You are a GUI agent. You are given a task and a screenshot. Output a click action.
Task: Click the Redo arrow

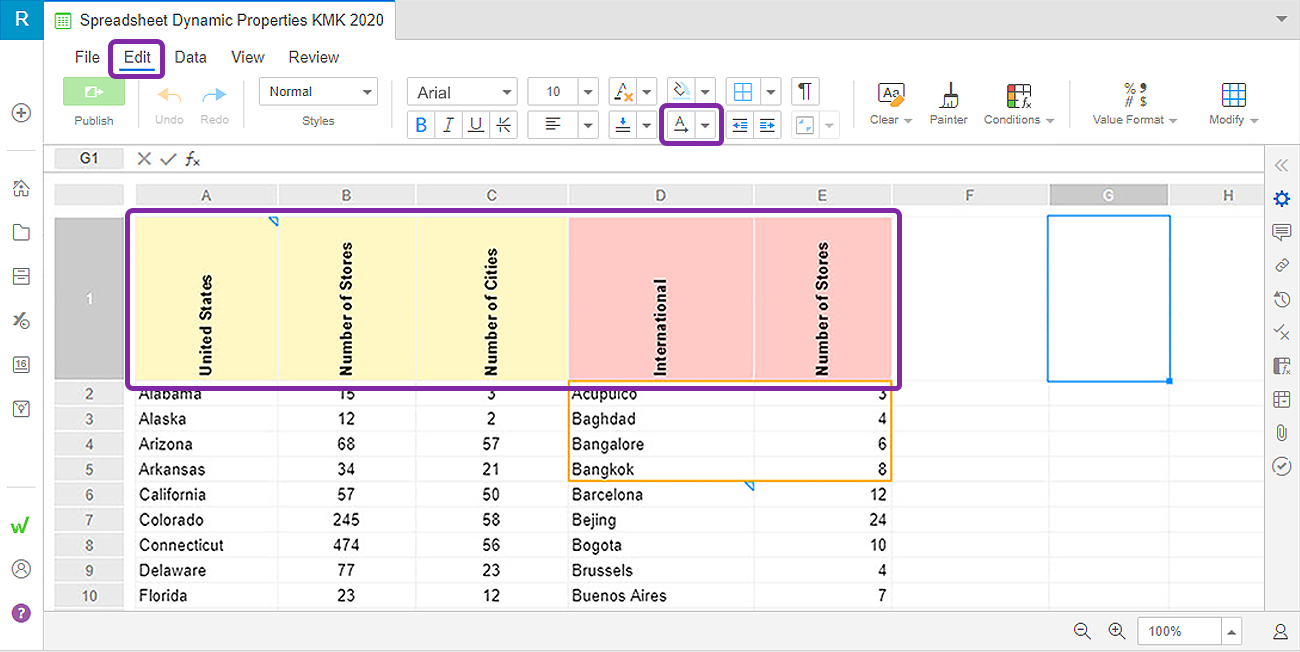pyautogui.click(x=214, y=95)
